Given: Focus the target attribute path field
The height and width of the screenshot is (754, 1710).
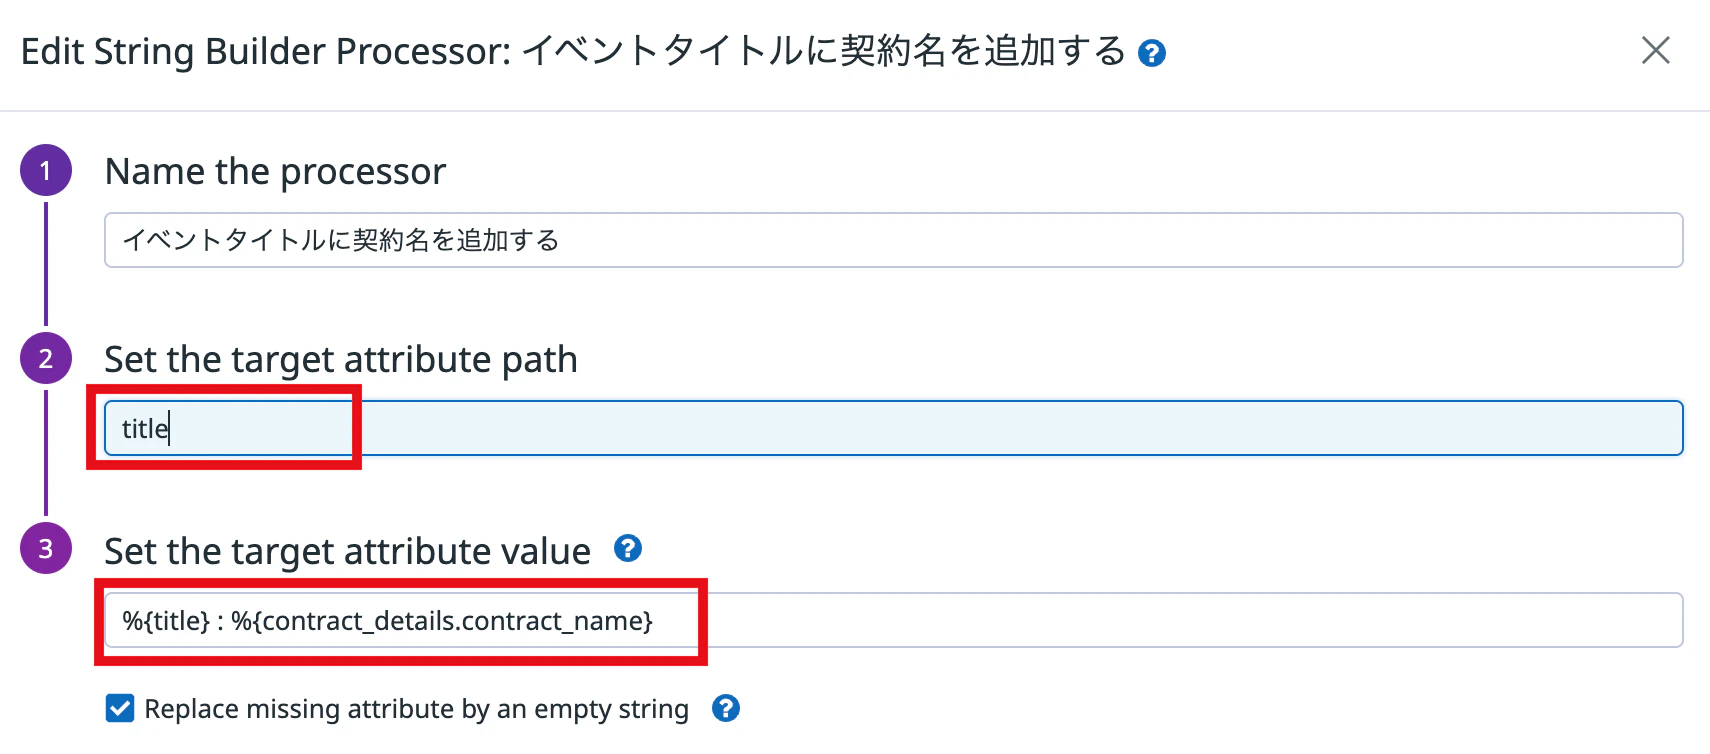Looking at the screenshot, I should 893,428.
